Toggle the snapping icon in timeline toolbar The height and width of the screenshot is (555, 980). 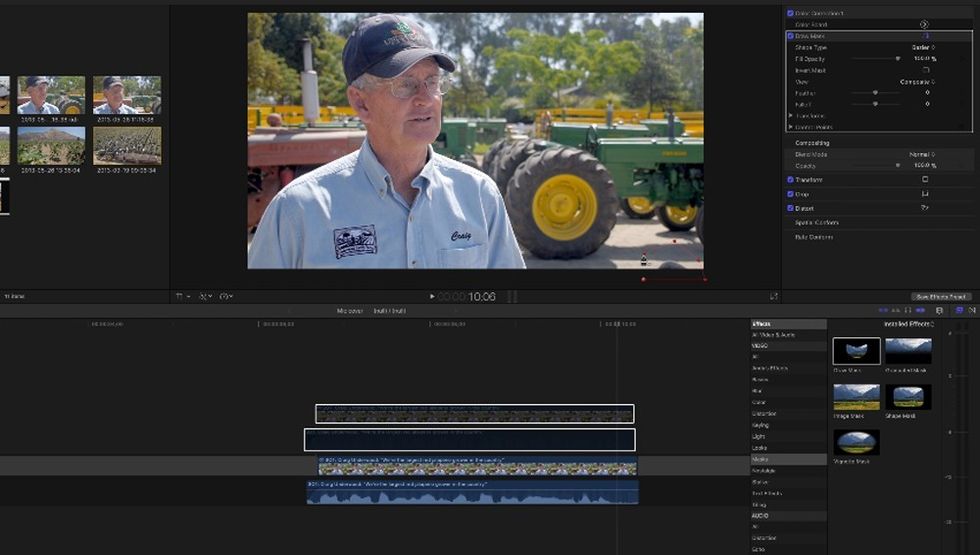tap(921, 311)
